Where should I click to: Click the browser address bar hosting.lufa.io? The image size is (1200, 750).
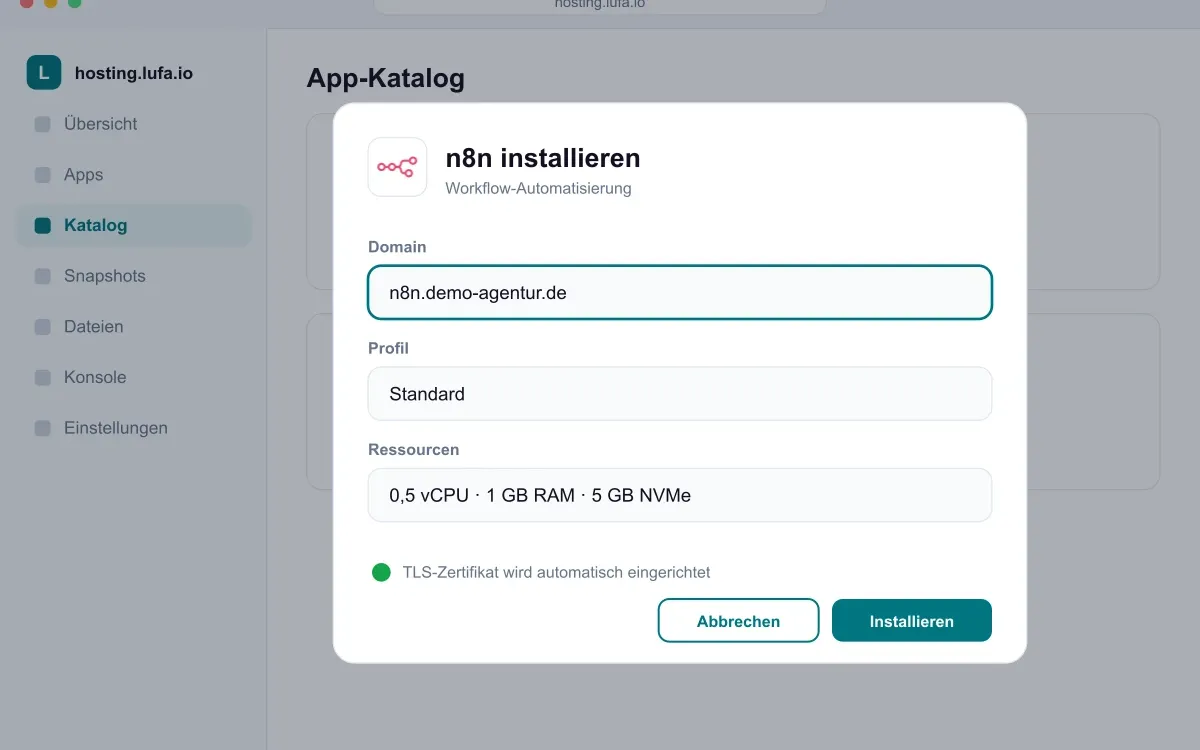600,5
